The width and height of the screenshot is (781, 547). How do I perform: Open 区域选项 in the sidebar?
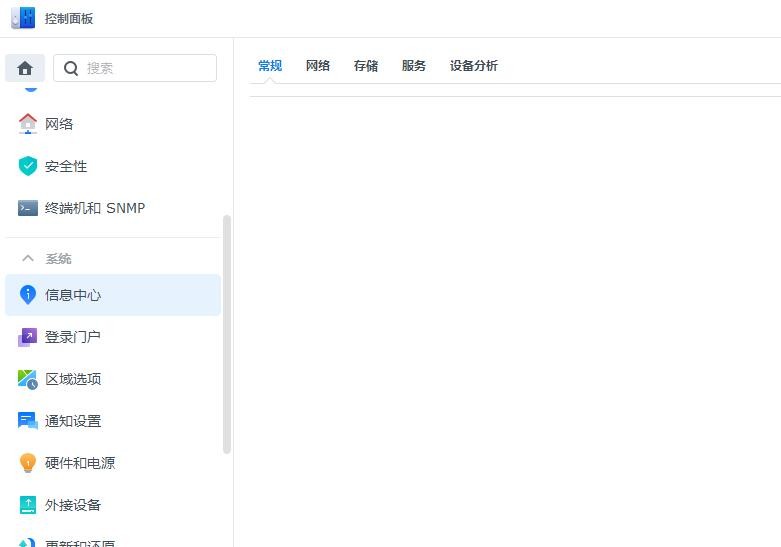click(x=73, y=379)
